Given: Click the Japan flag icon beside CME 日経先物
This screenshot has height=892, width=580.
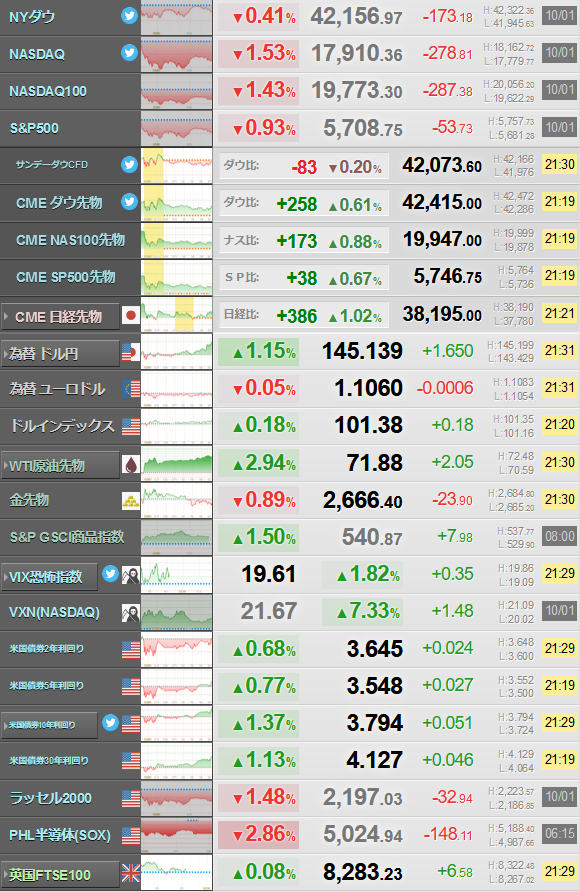Looking at the screenshot, I should coord(131,315).
